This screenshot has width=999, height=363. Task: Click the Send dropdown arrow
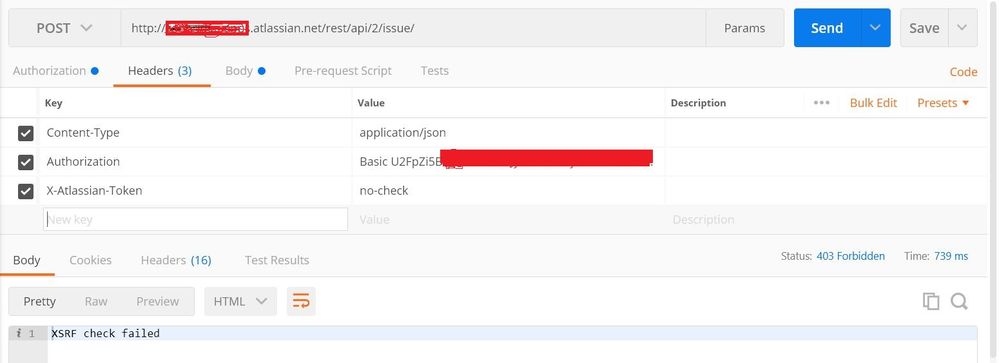click(x=875, y=27)
